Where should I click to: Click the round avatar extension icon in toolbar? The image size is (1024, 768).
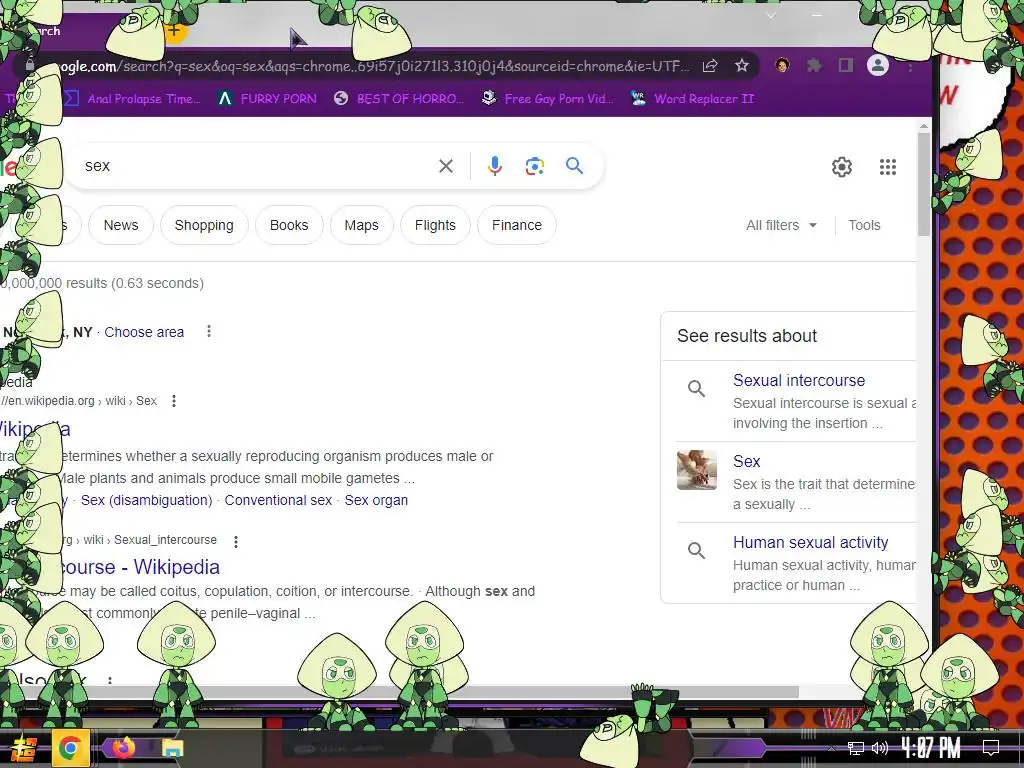pyautogui.click(x=782, y=65)
